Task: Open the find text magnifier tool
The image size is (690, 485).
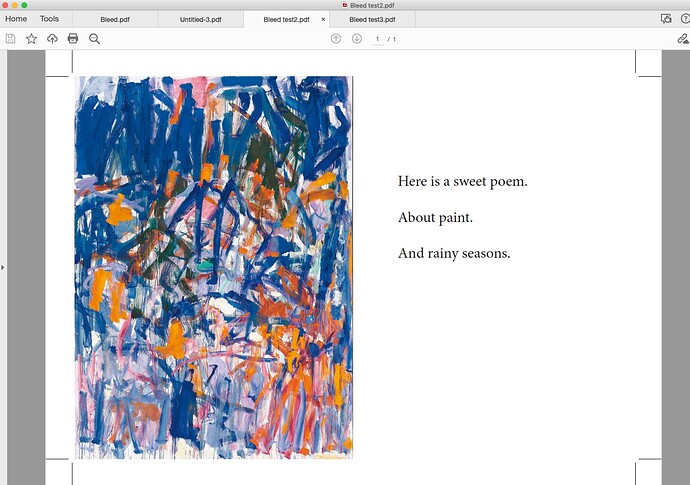Action: tap(94, 39)
